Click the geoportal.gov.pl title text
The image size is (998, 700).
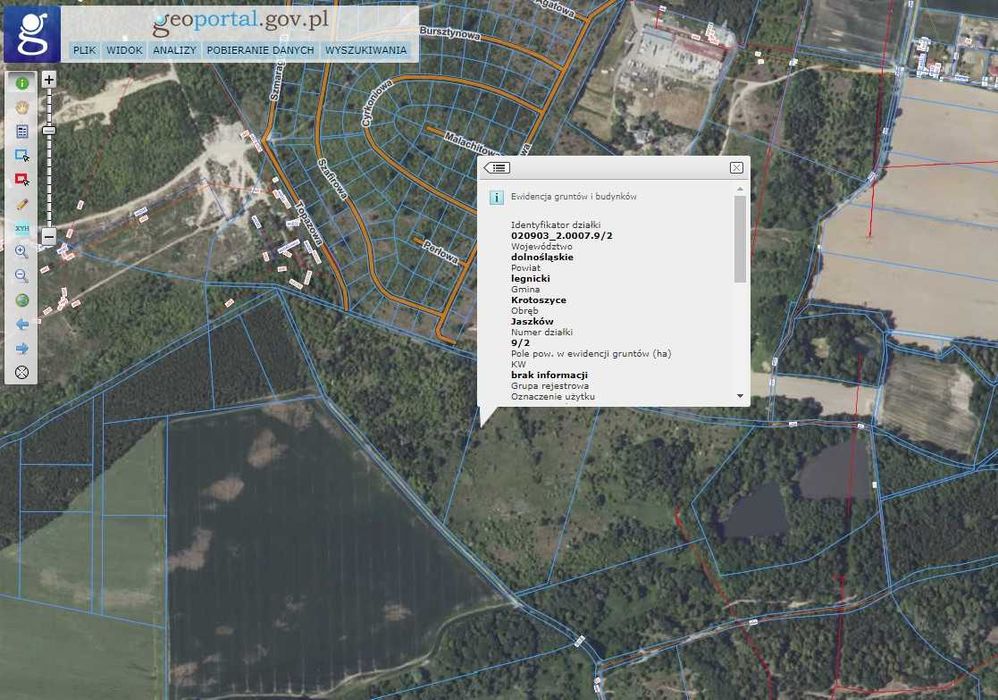pos(241,22)
